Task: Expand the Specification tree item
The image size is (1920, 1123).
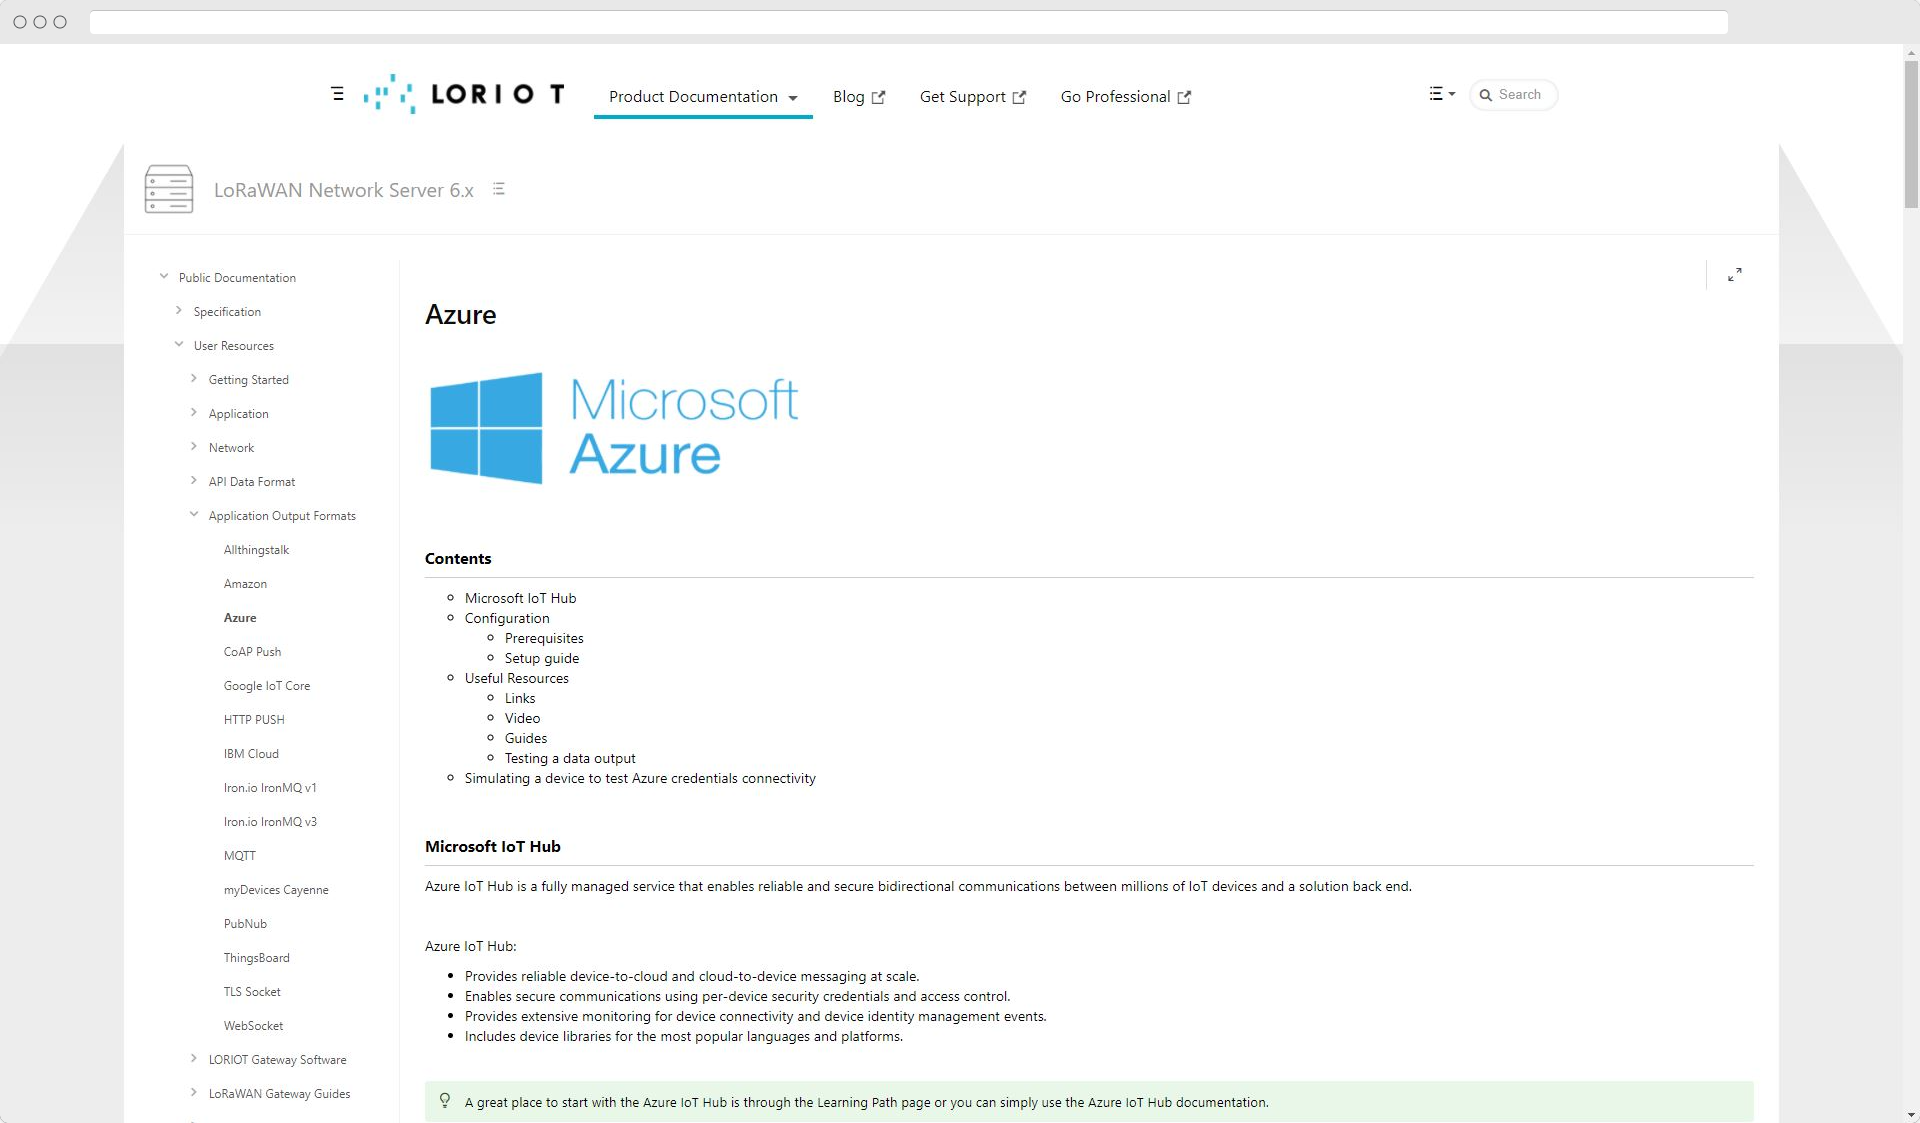Action: click(x=178, y=310)
